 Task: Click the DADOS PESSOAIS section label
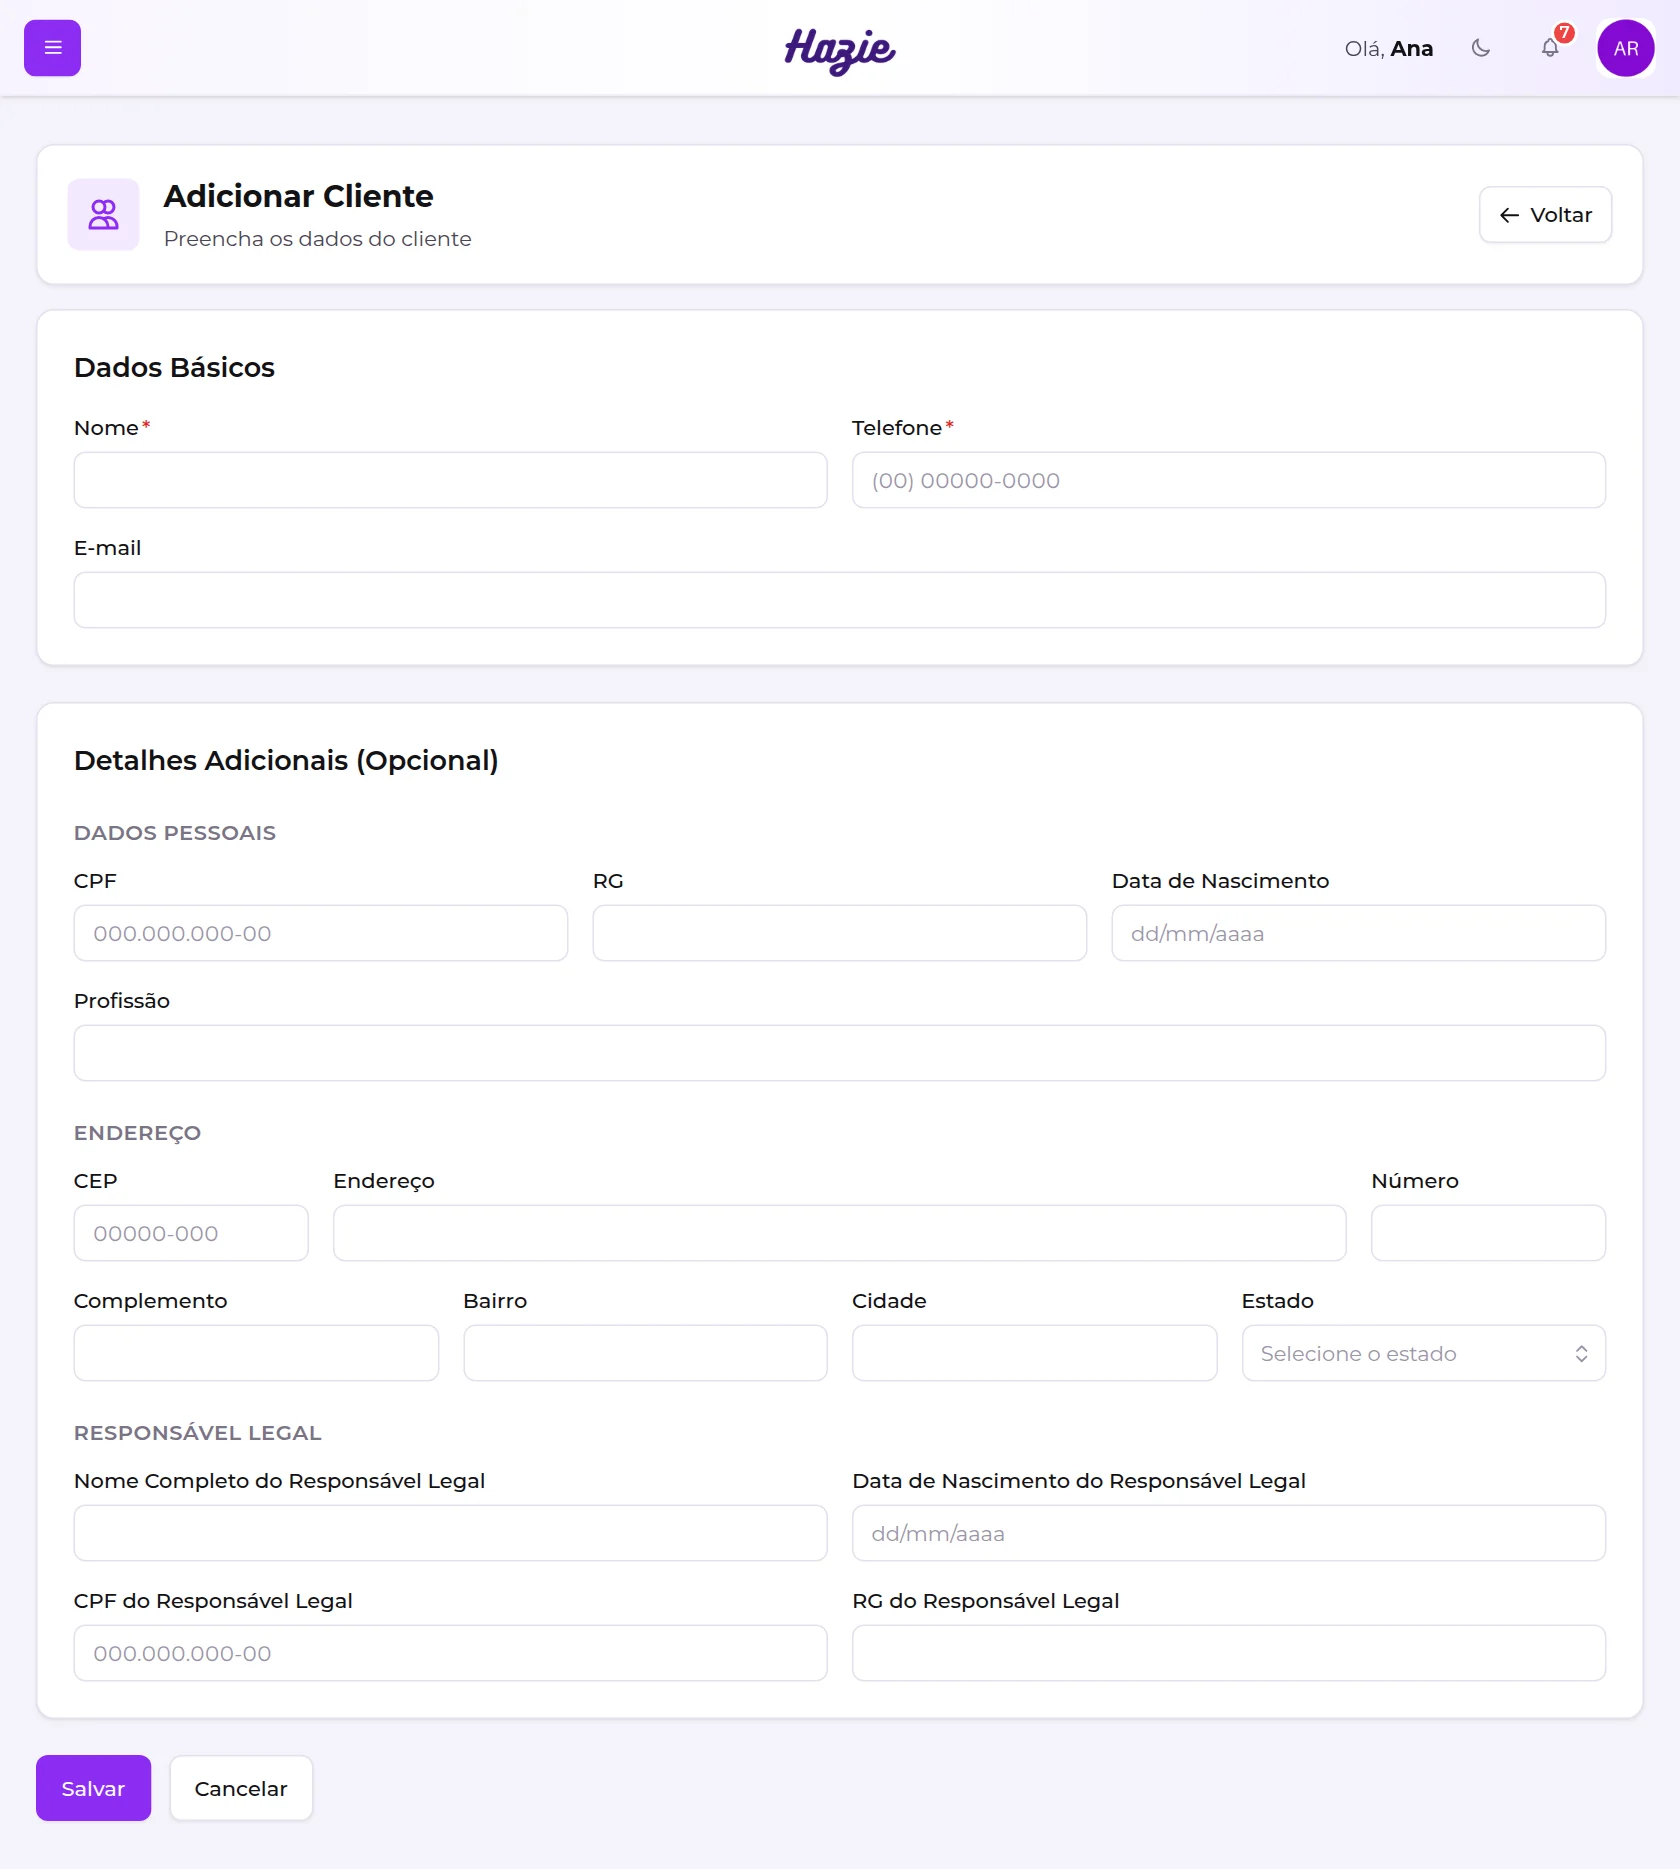click(175, 833)
